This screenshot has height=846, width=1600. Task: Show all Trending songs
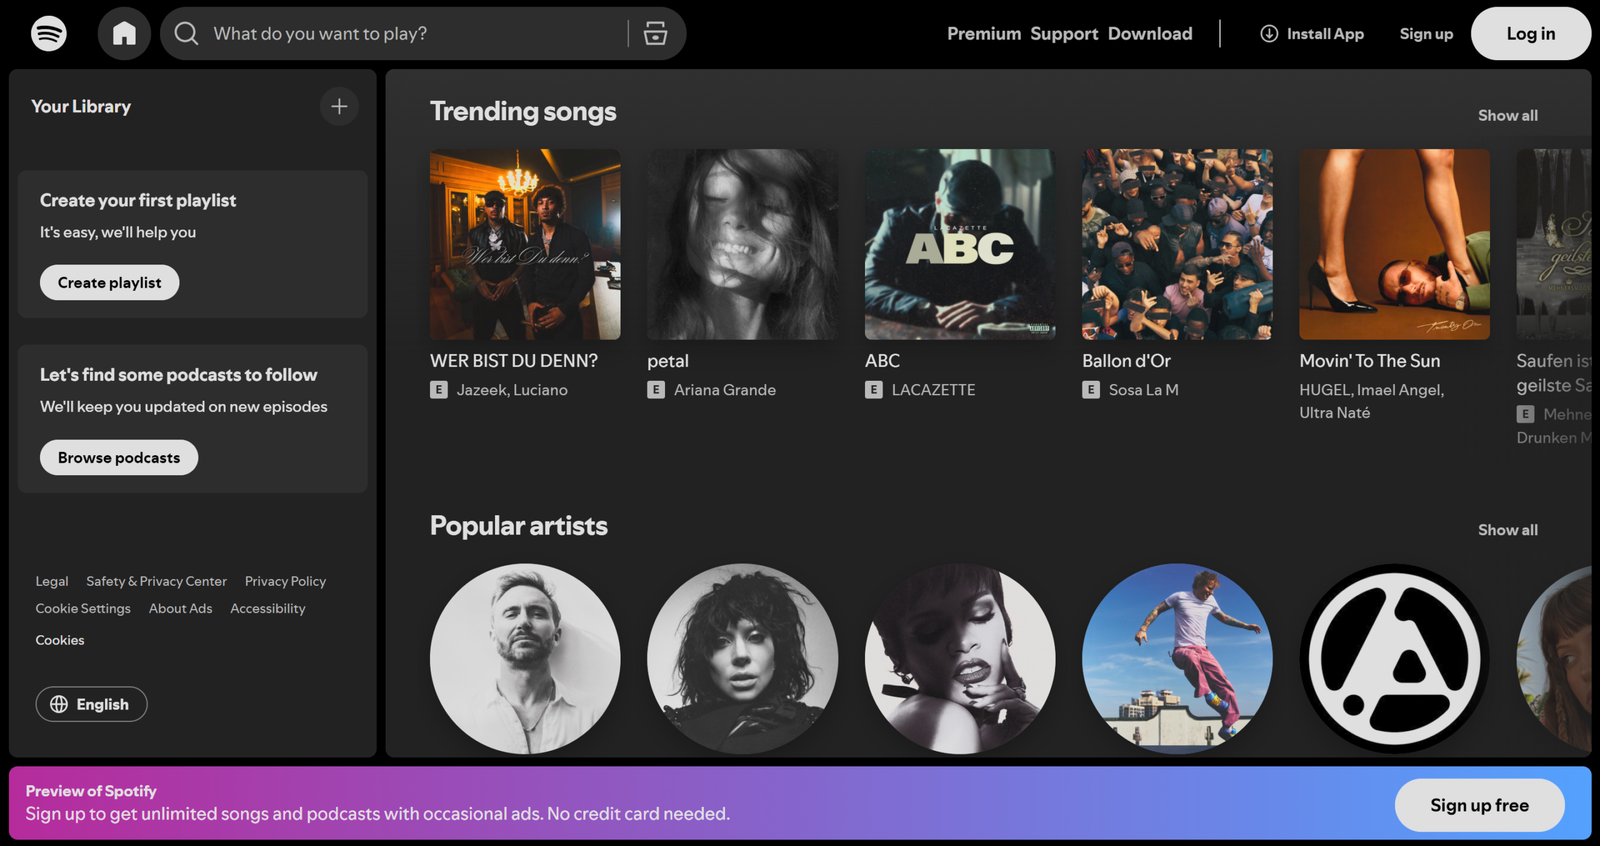pos(1508,115)
